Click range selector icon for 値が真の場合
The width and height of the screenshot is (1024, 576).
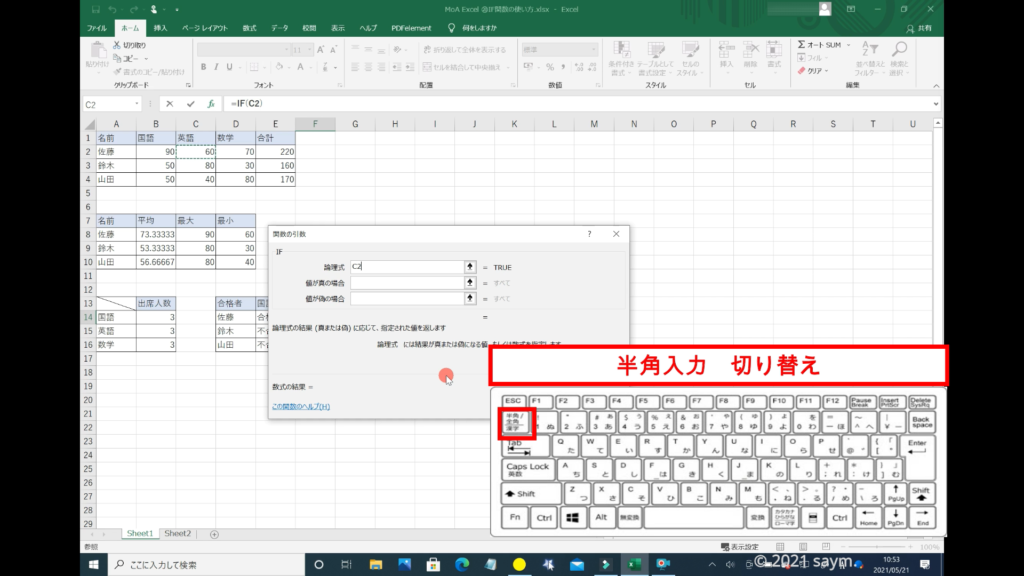470,283
